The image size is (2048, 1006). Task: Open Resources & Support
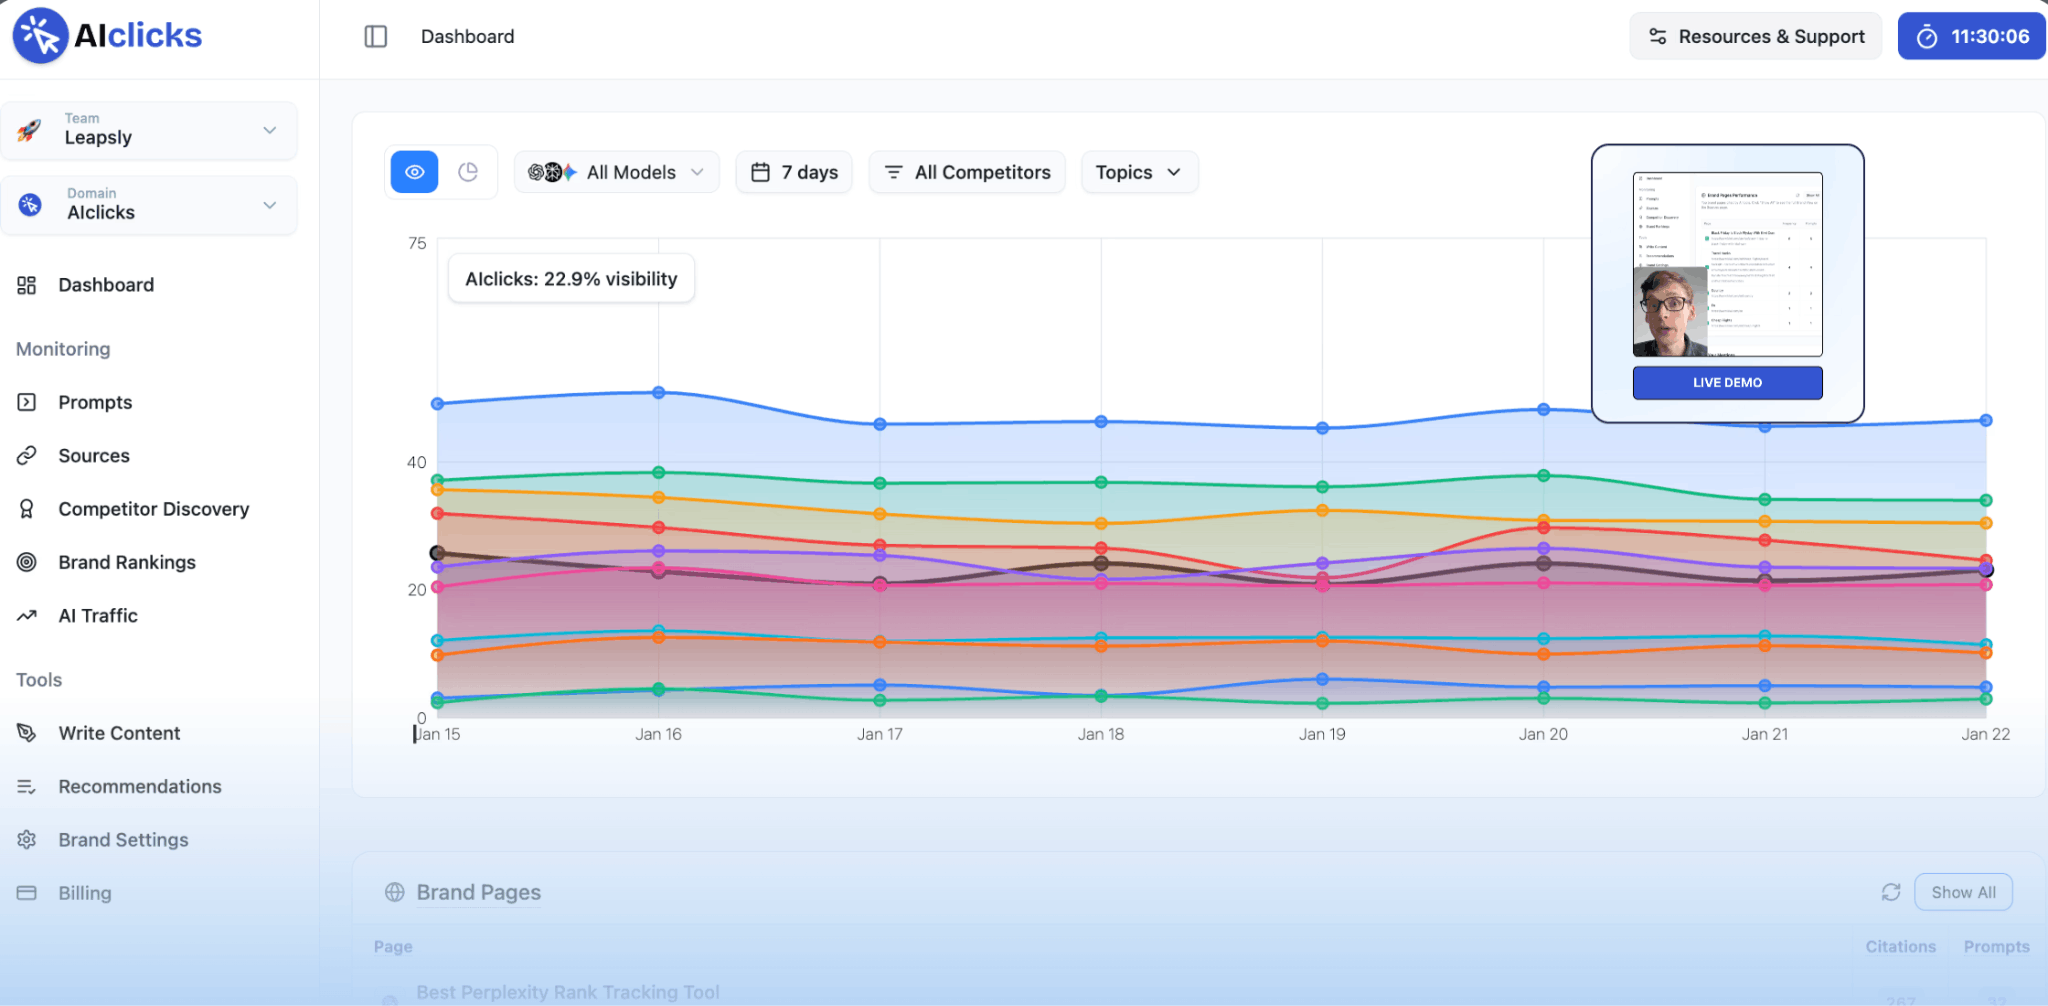pos(1756,35)
